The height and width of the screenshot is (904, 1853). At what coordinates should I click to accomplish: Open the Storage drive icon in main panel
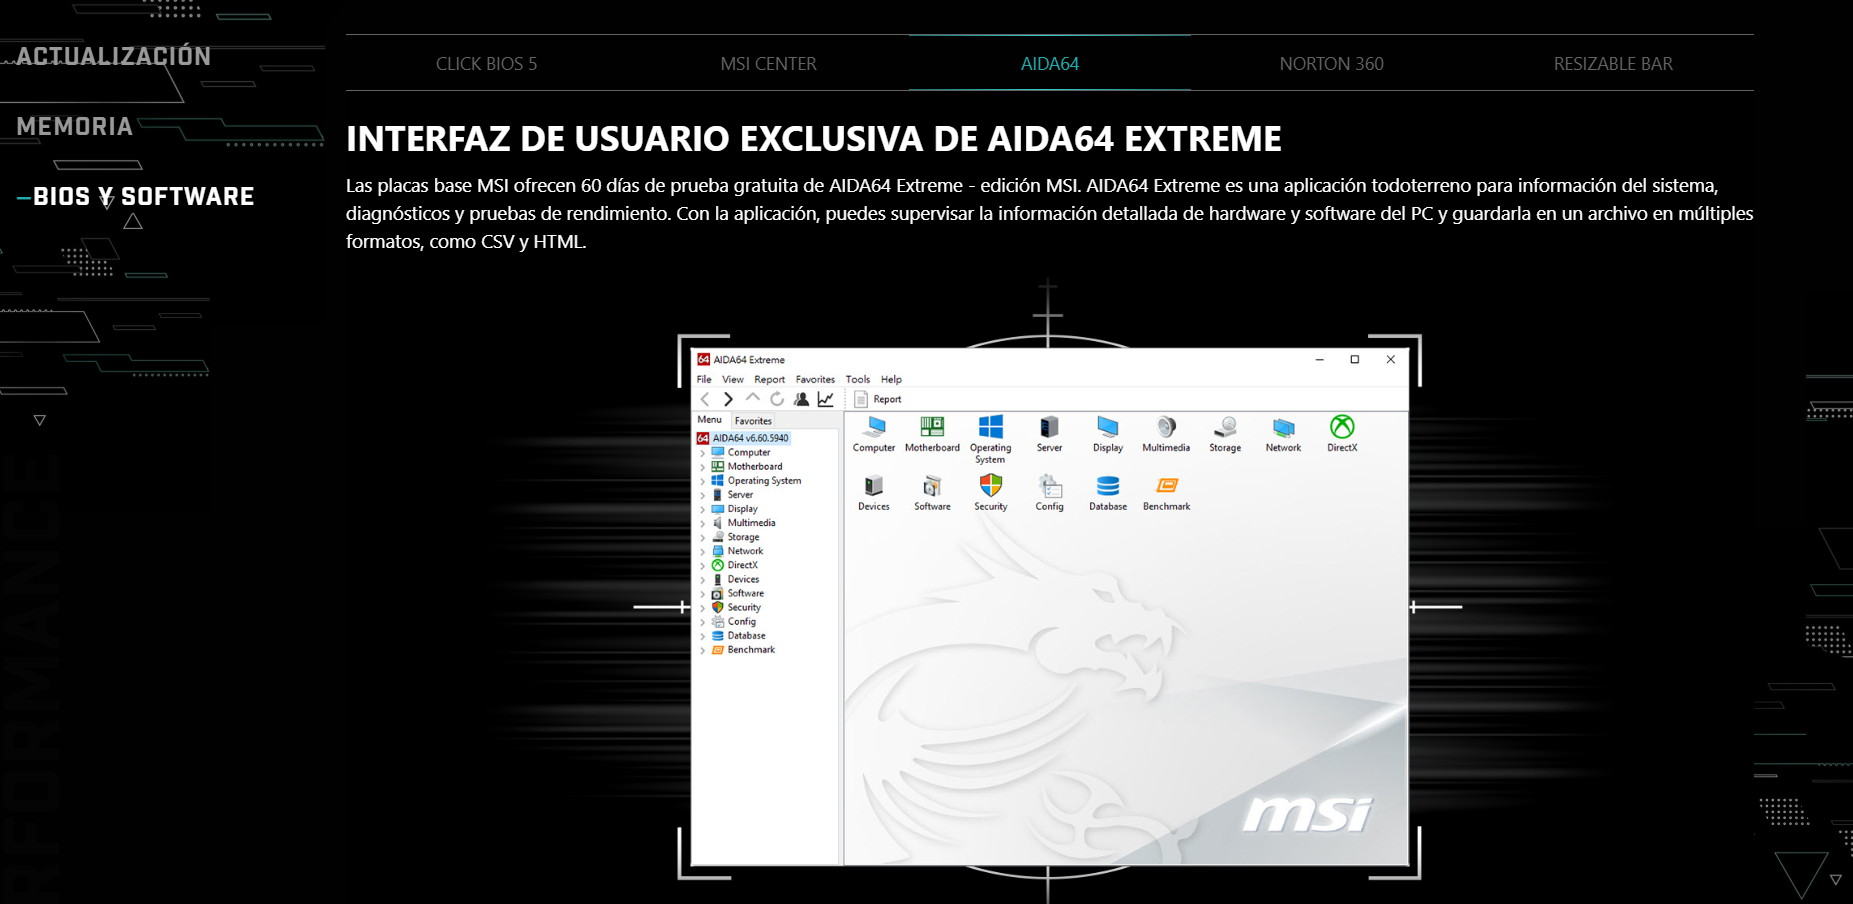(x=1225, y=427)
